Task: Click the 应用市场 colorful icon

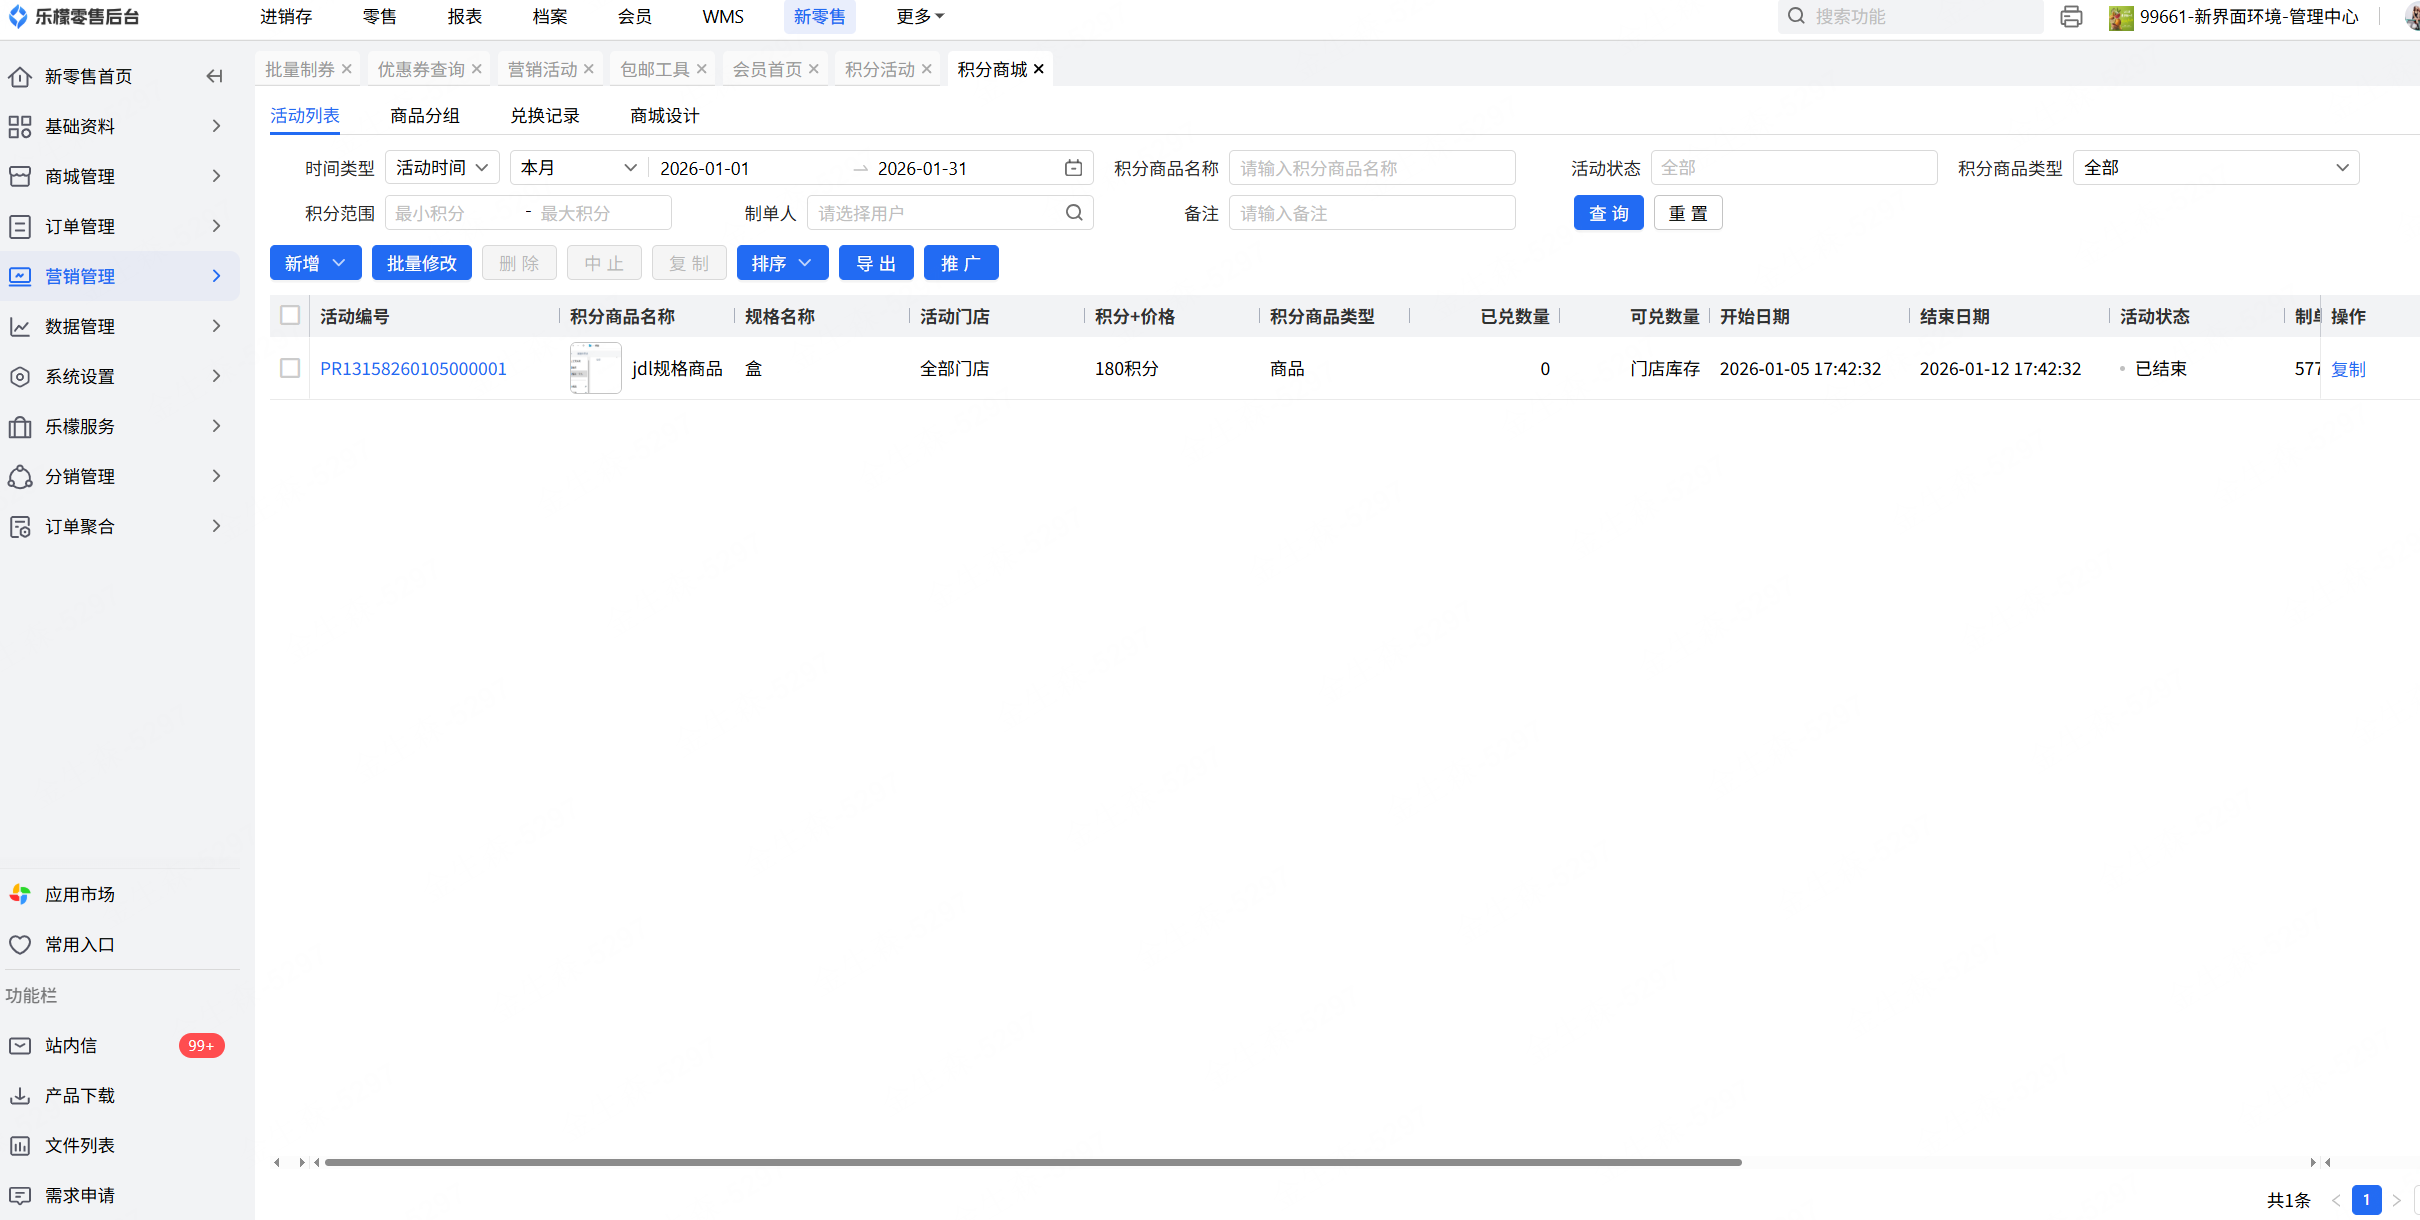Action: point(20,894)
